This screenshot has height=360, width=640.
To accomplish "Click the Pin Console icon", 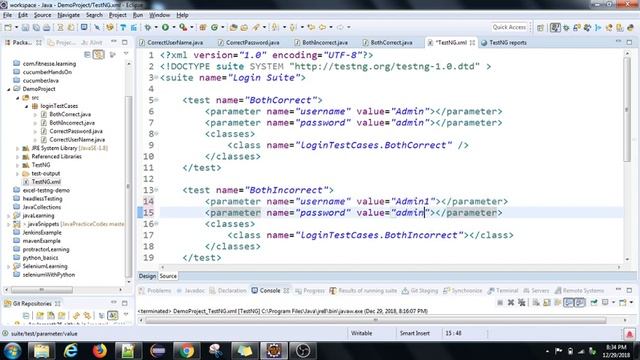I will click(594, 302).
